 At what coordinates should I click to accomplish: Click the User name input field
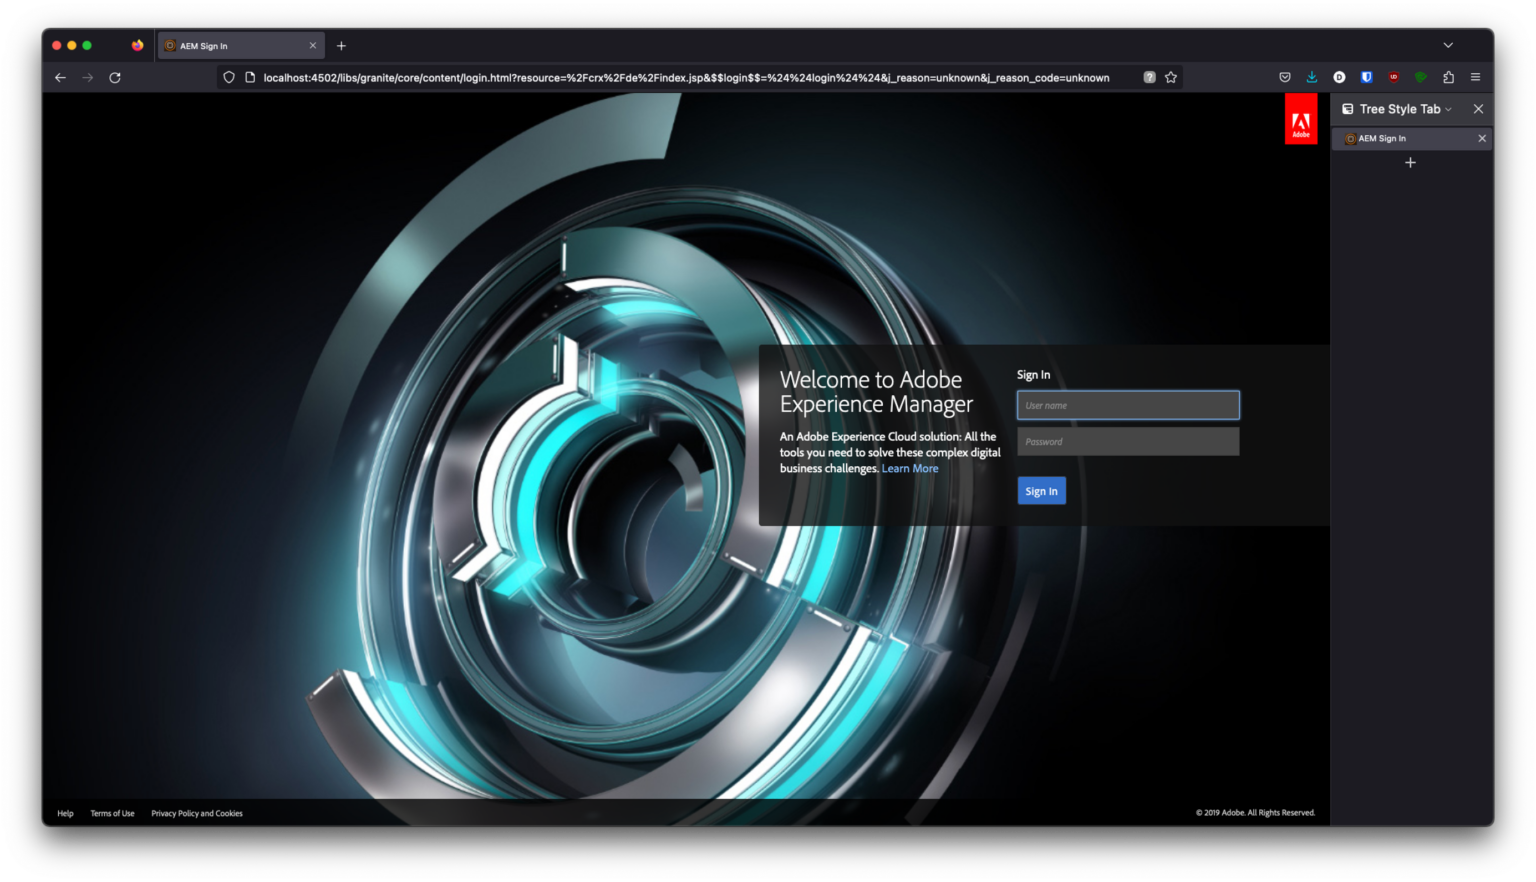point(1127,405)
